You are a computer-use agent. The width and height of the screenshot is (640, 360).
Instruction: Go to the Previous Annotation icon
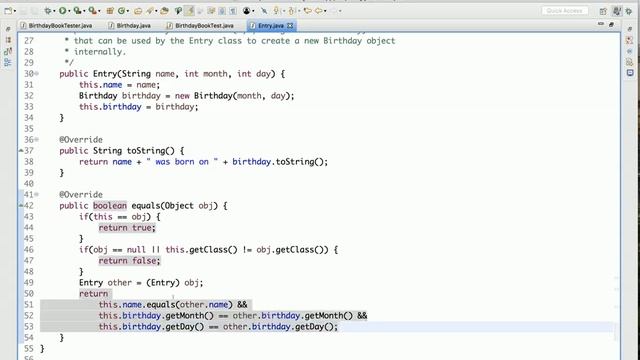(291, 11)
